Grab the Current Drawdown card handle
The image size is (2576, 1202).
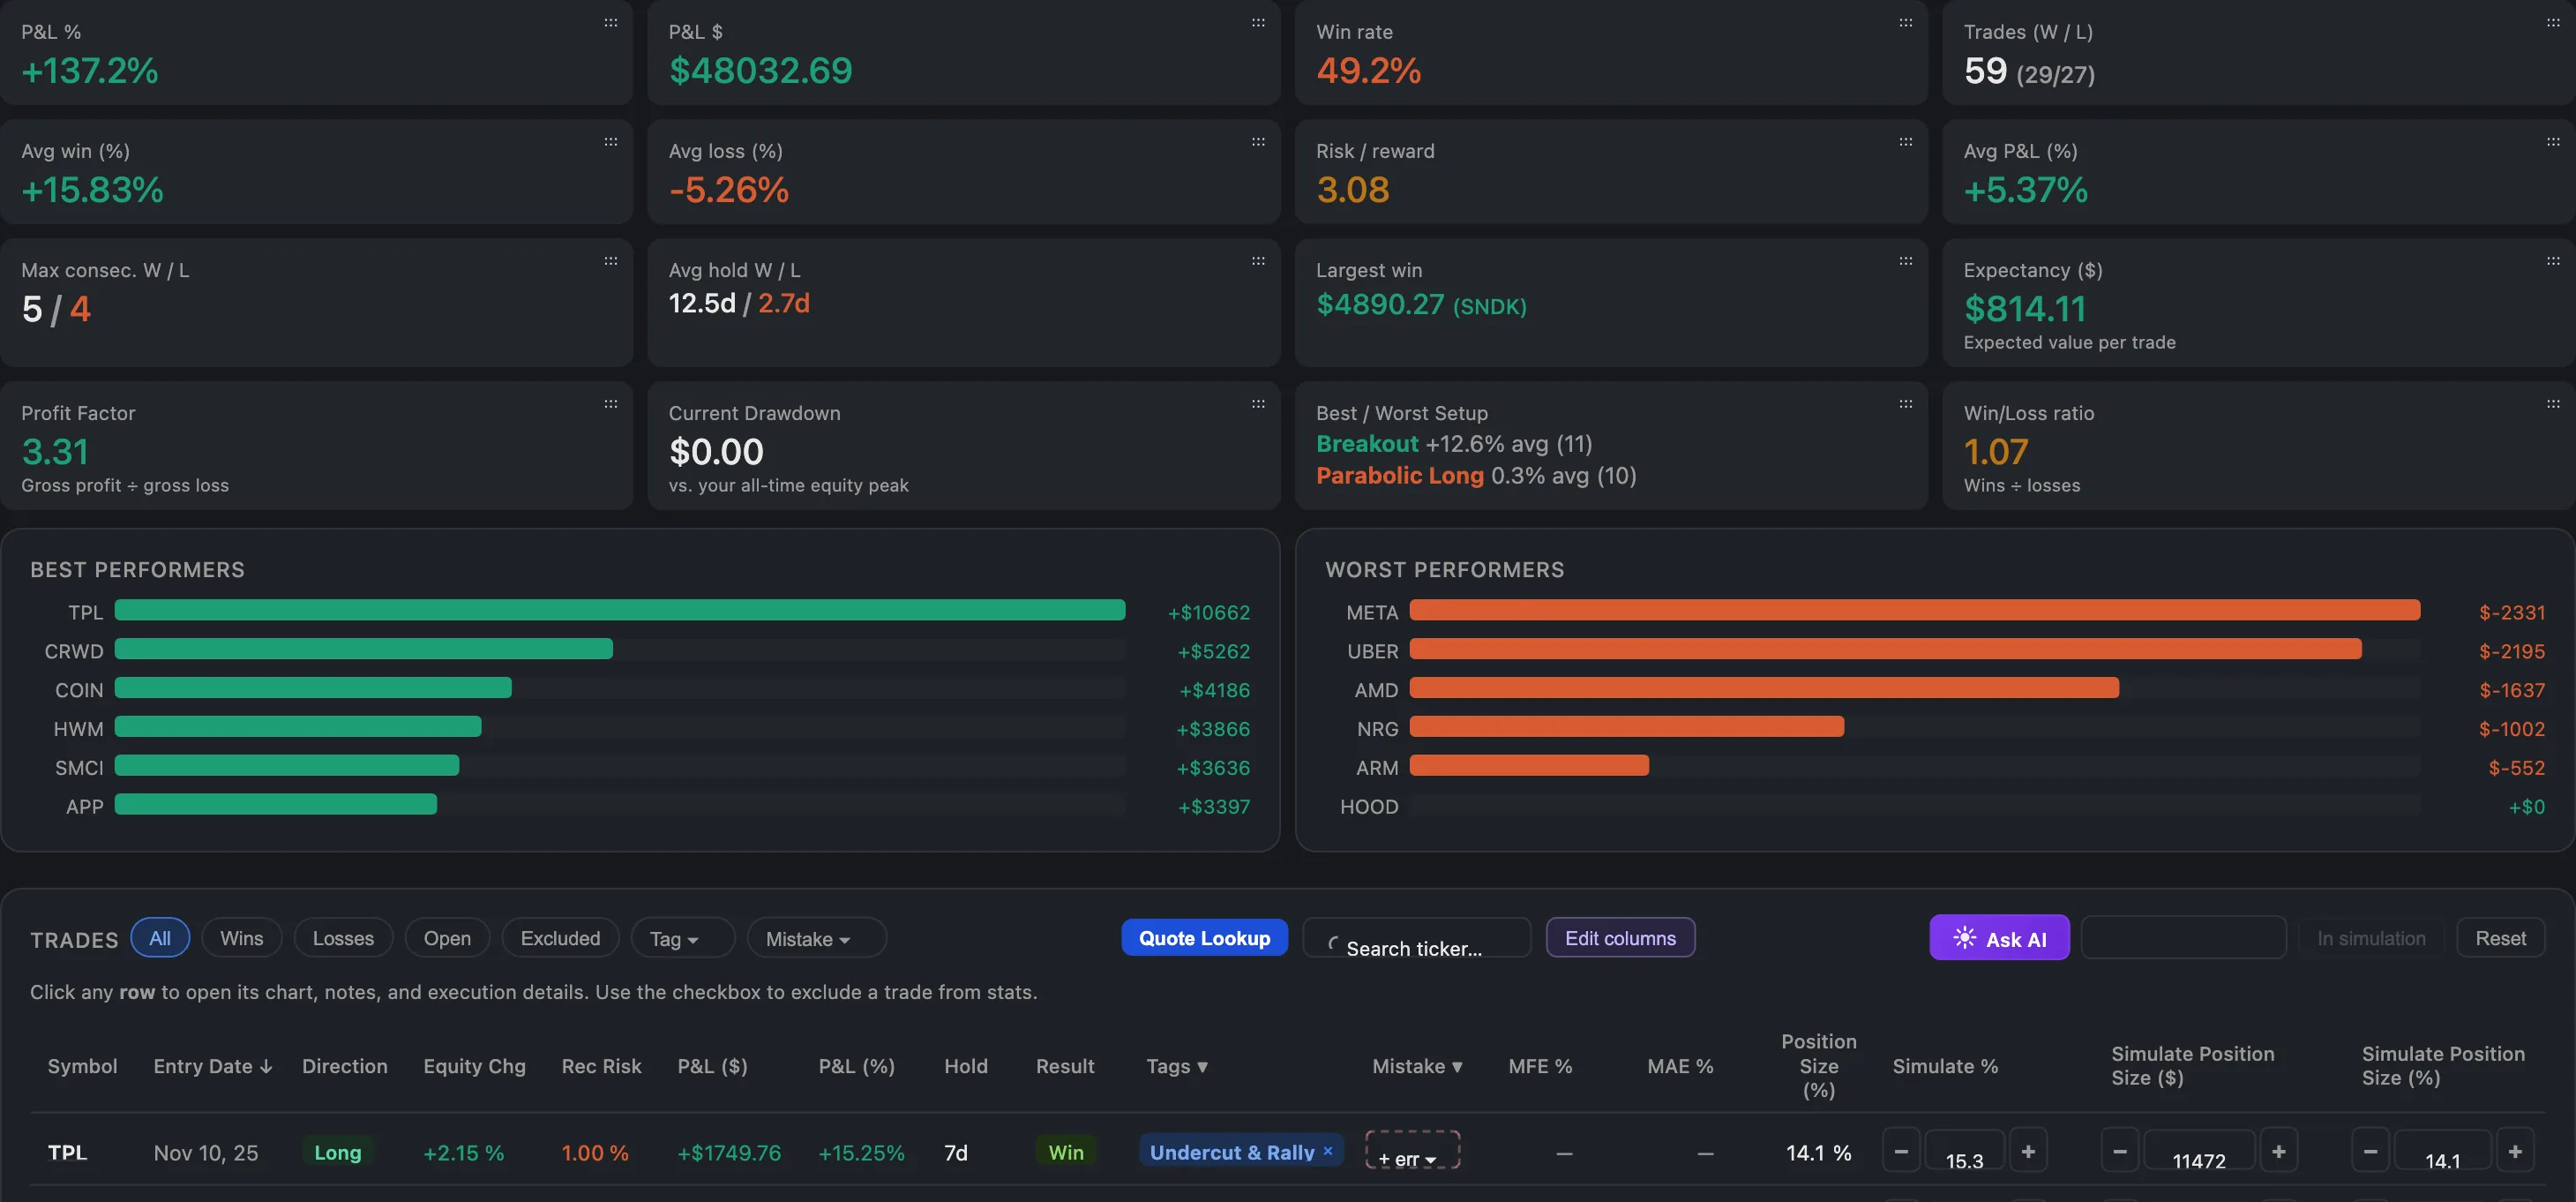(x=1258, y=404)
